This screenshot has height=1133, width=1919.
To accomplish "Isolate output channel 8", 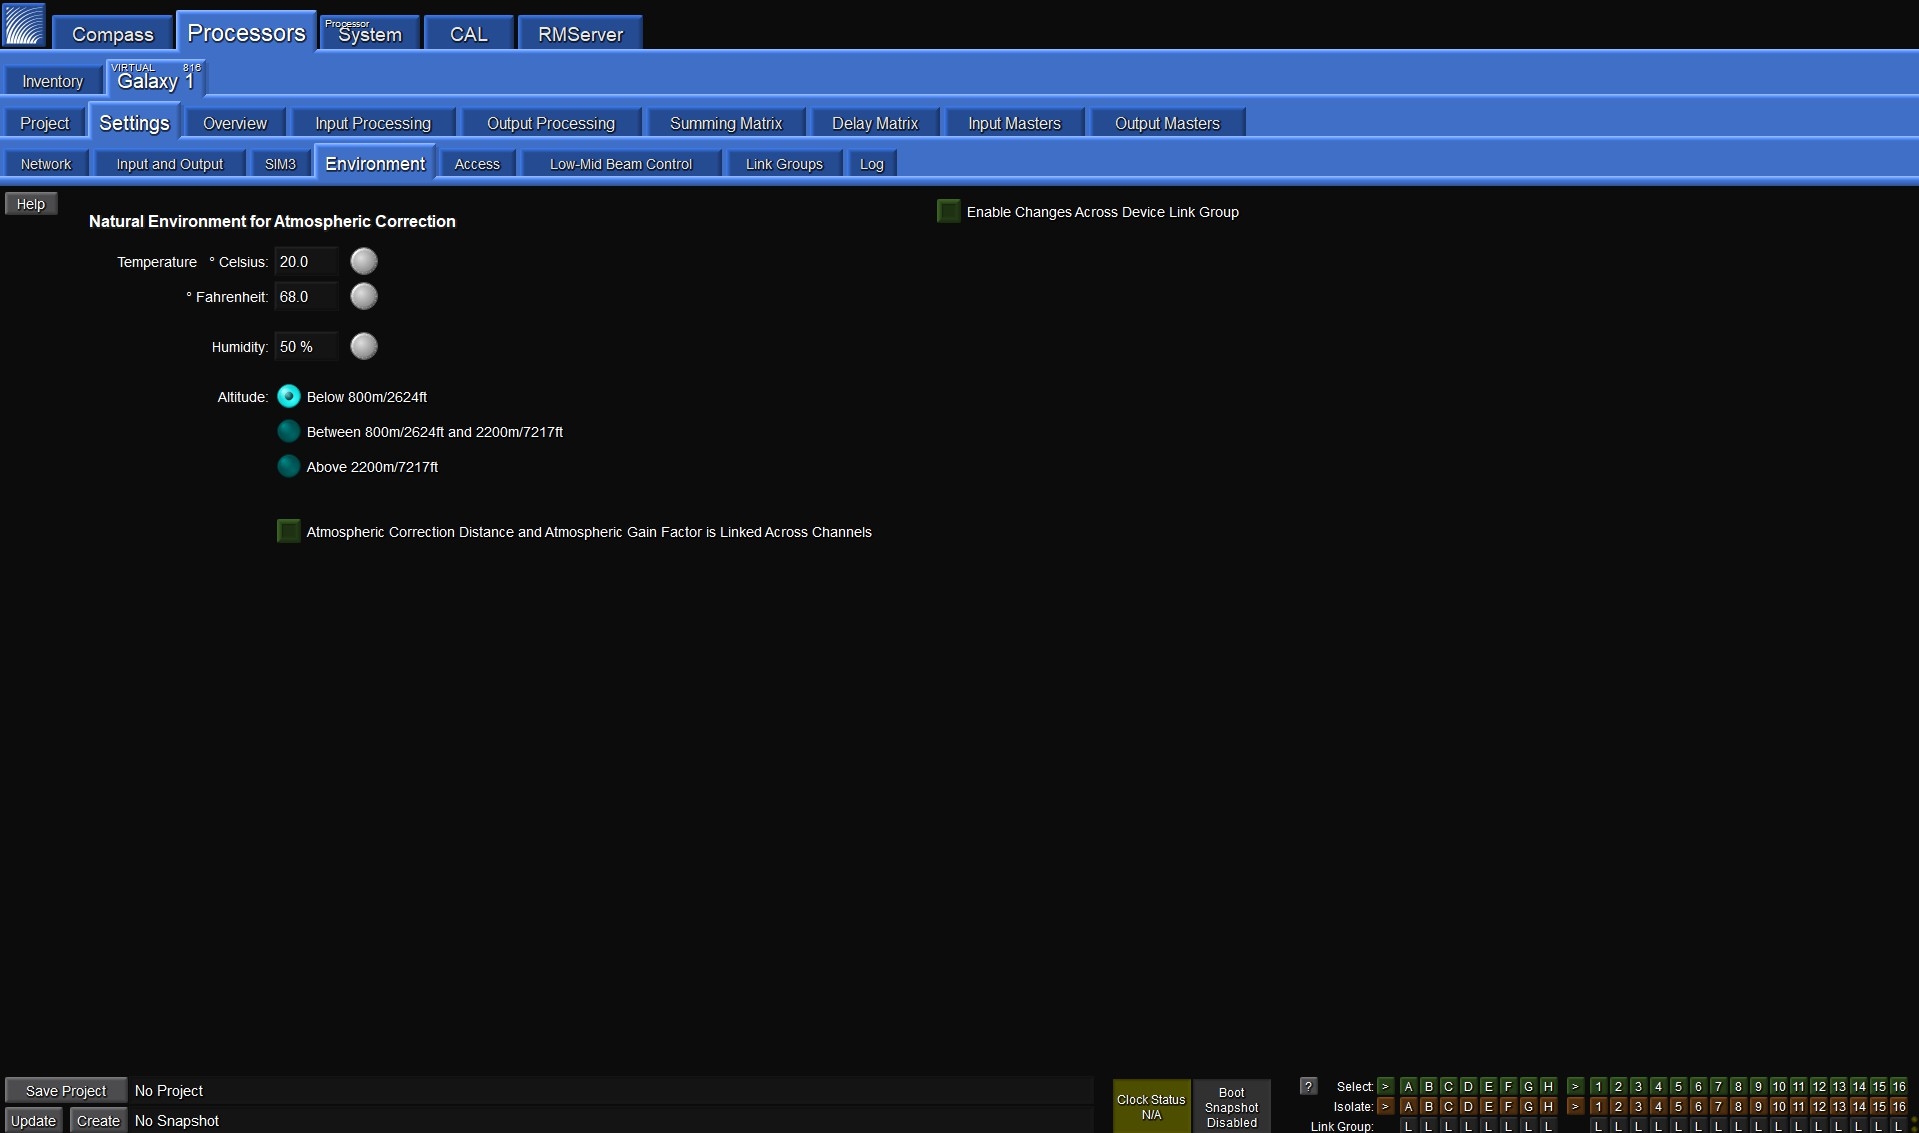I will pyautogui.click(x=1738, y=1106).
